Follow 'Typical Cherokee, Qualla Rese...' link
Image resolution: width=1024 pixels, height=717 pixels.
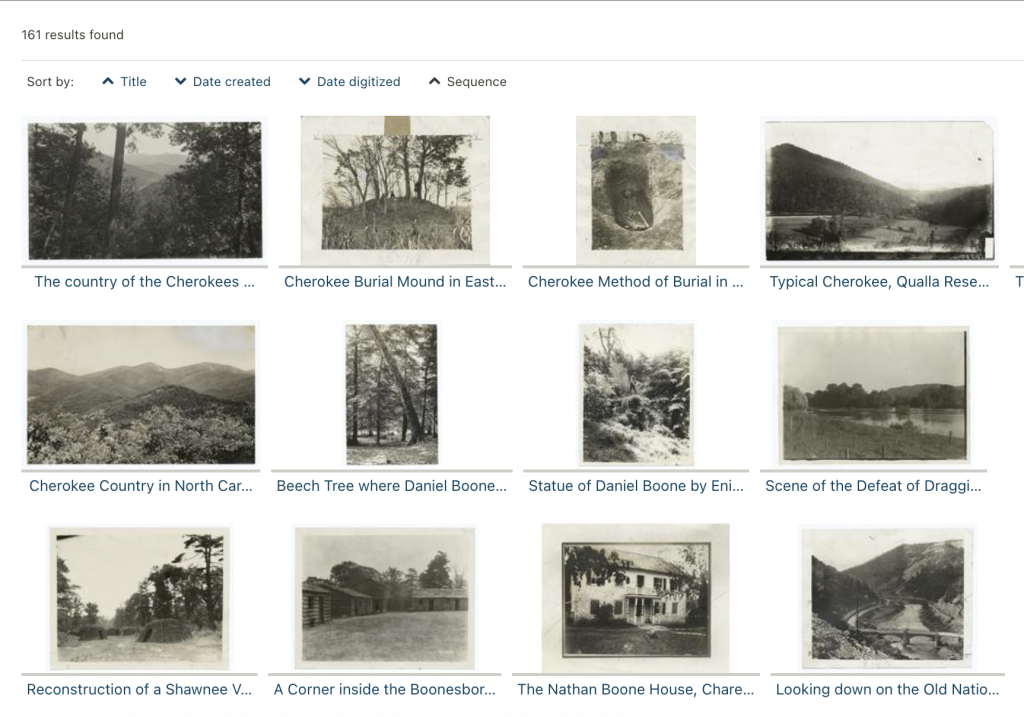tap(879, 281)
